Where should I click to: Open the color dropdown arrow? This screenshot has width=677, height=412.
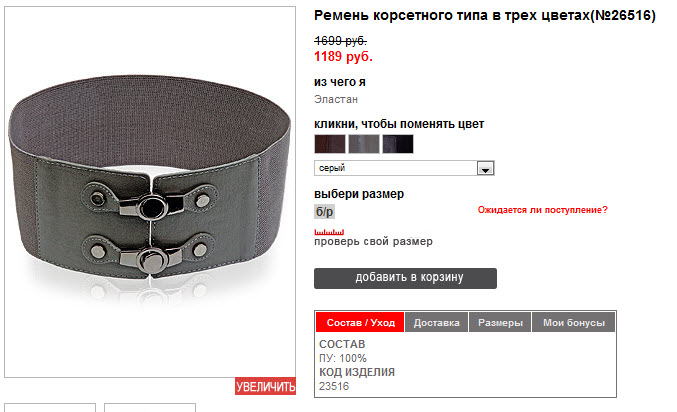[x=485, y=168]
